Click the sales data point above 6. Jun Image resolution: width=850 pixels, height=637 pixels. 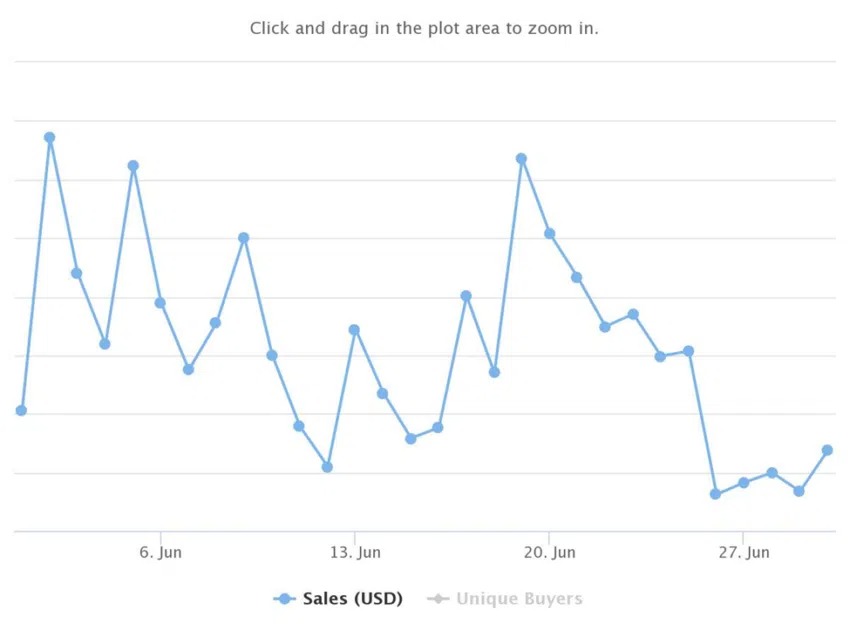[160, 303]
